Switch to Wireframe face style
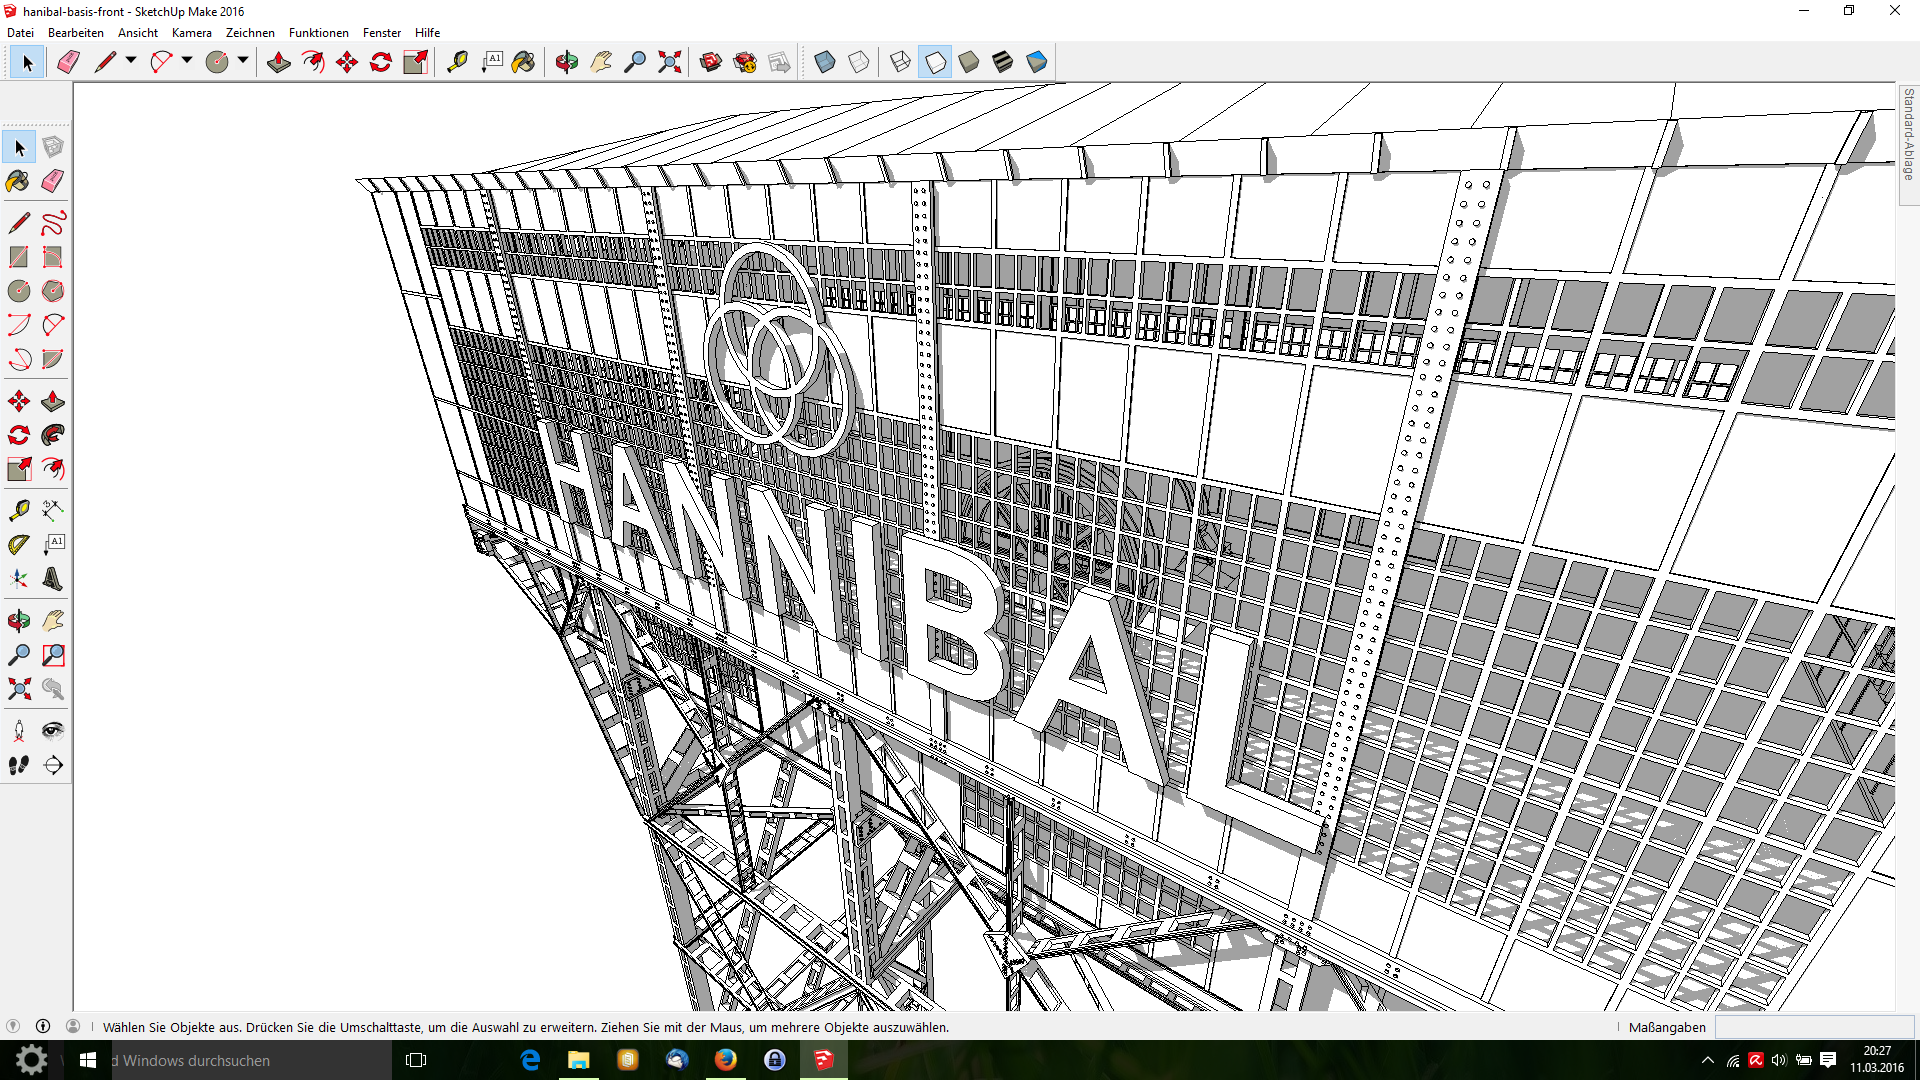The height and width of the screenshot is (1080, 1920). pyautogui.click(x=900, y=62)
